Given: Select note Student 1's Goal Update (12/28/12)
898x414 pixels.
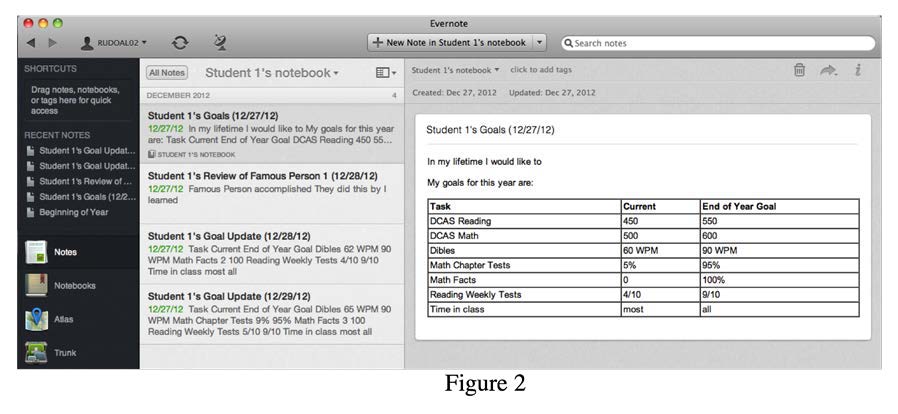Looking at the screenshot, I should [x=271, y=254].
